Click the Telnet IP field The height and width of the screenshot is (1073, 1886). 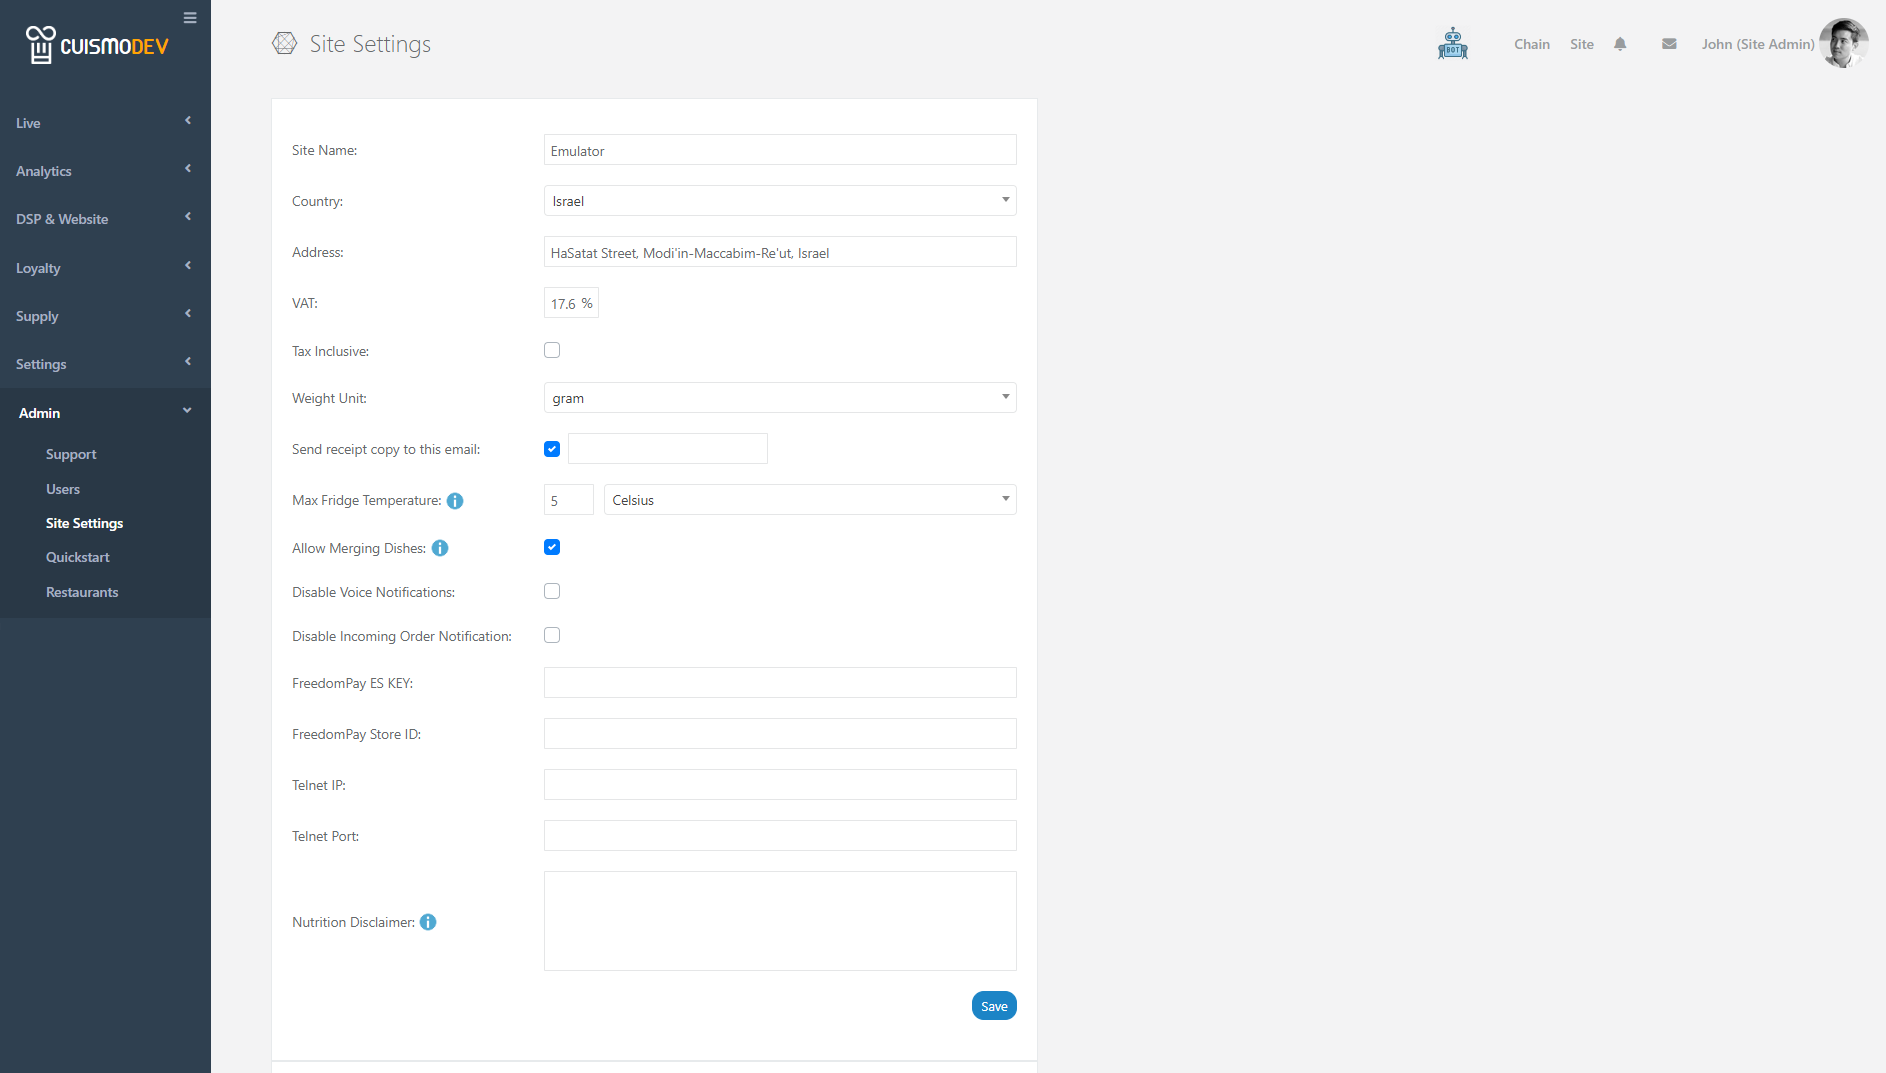[780, 785]
